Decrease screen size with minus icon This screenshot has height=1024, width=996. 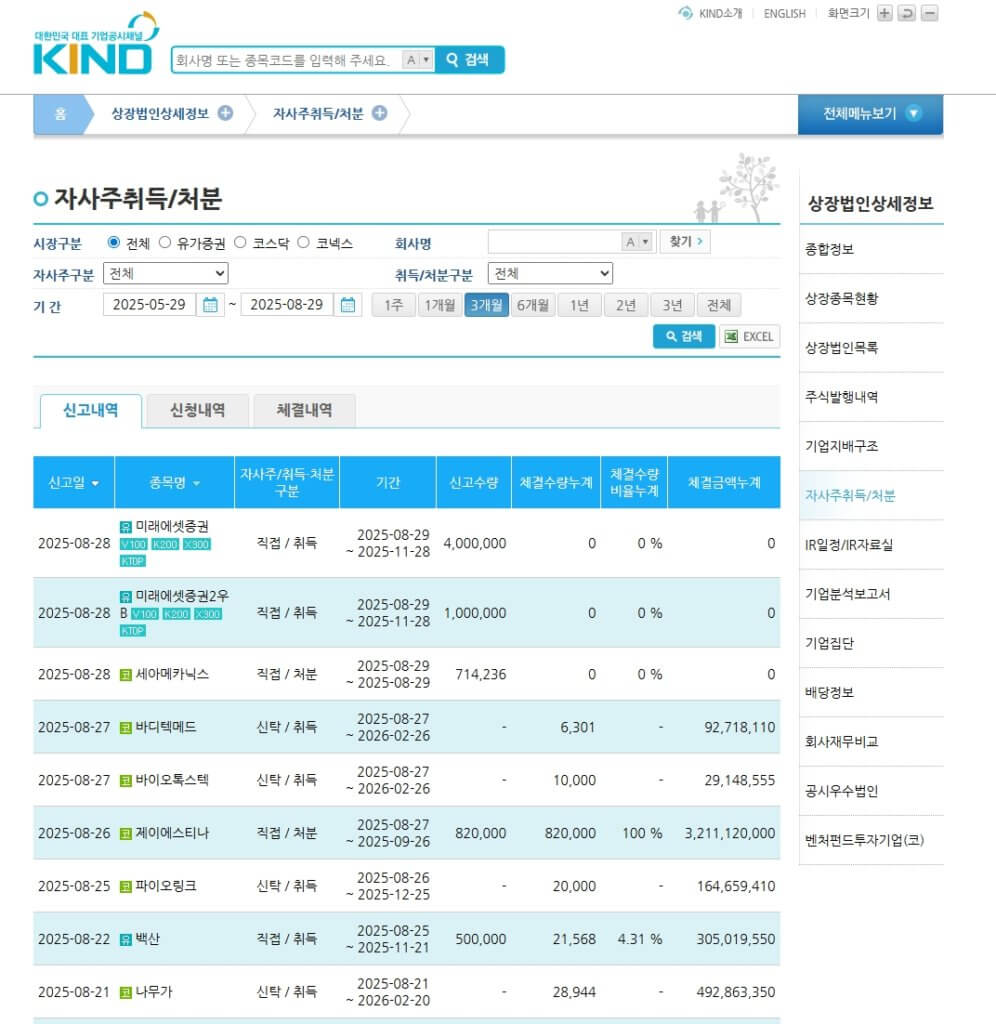click(929, 13)
